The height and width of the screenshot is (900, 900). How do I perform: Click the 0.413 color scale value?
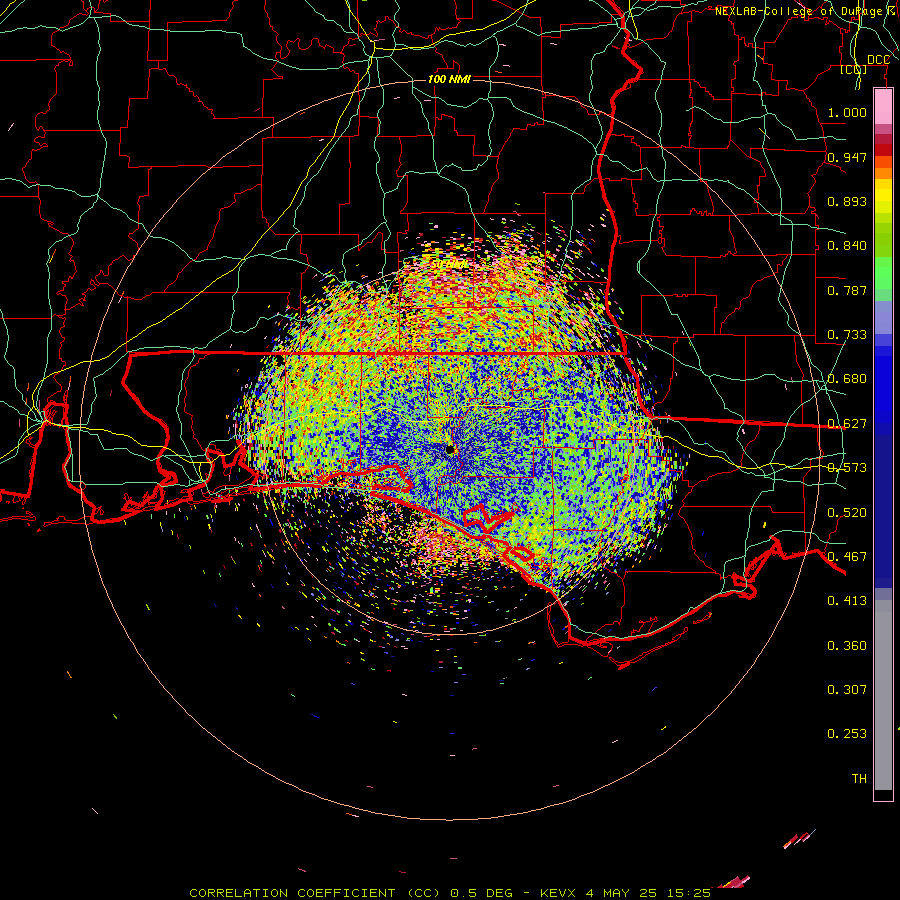coord(847,601)
